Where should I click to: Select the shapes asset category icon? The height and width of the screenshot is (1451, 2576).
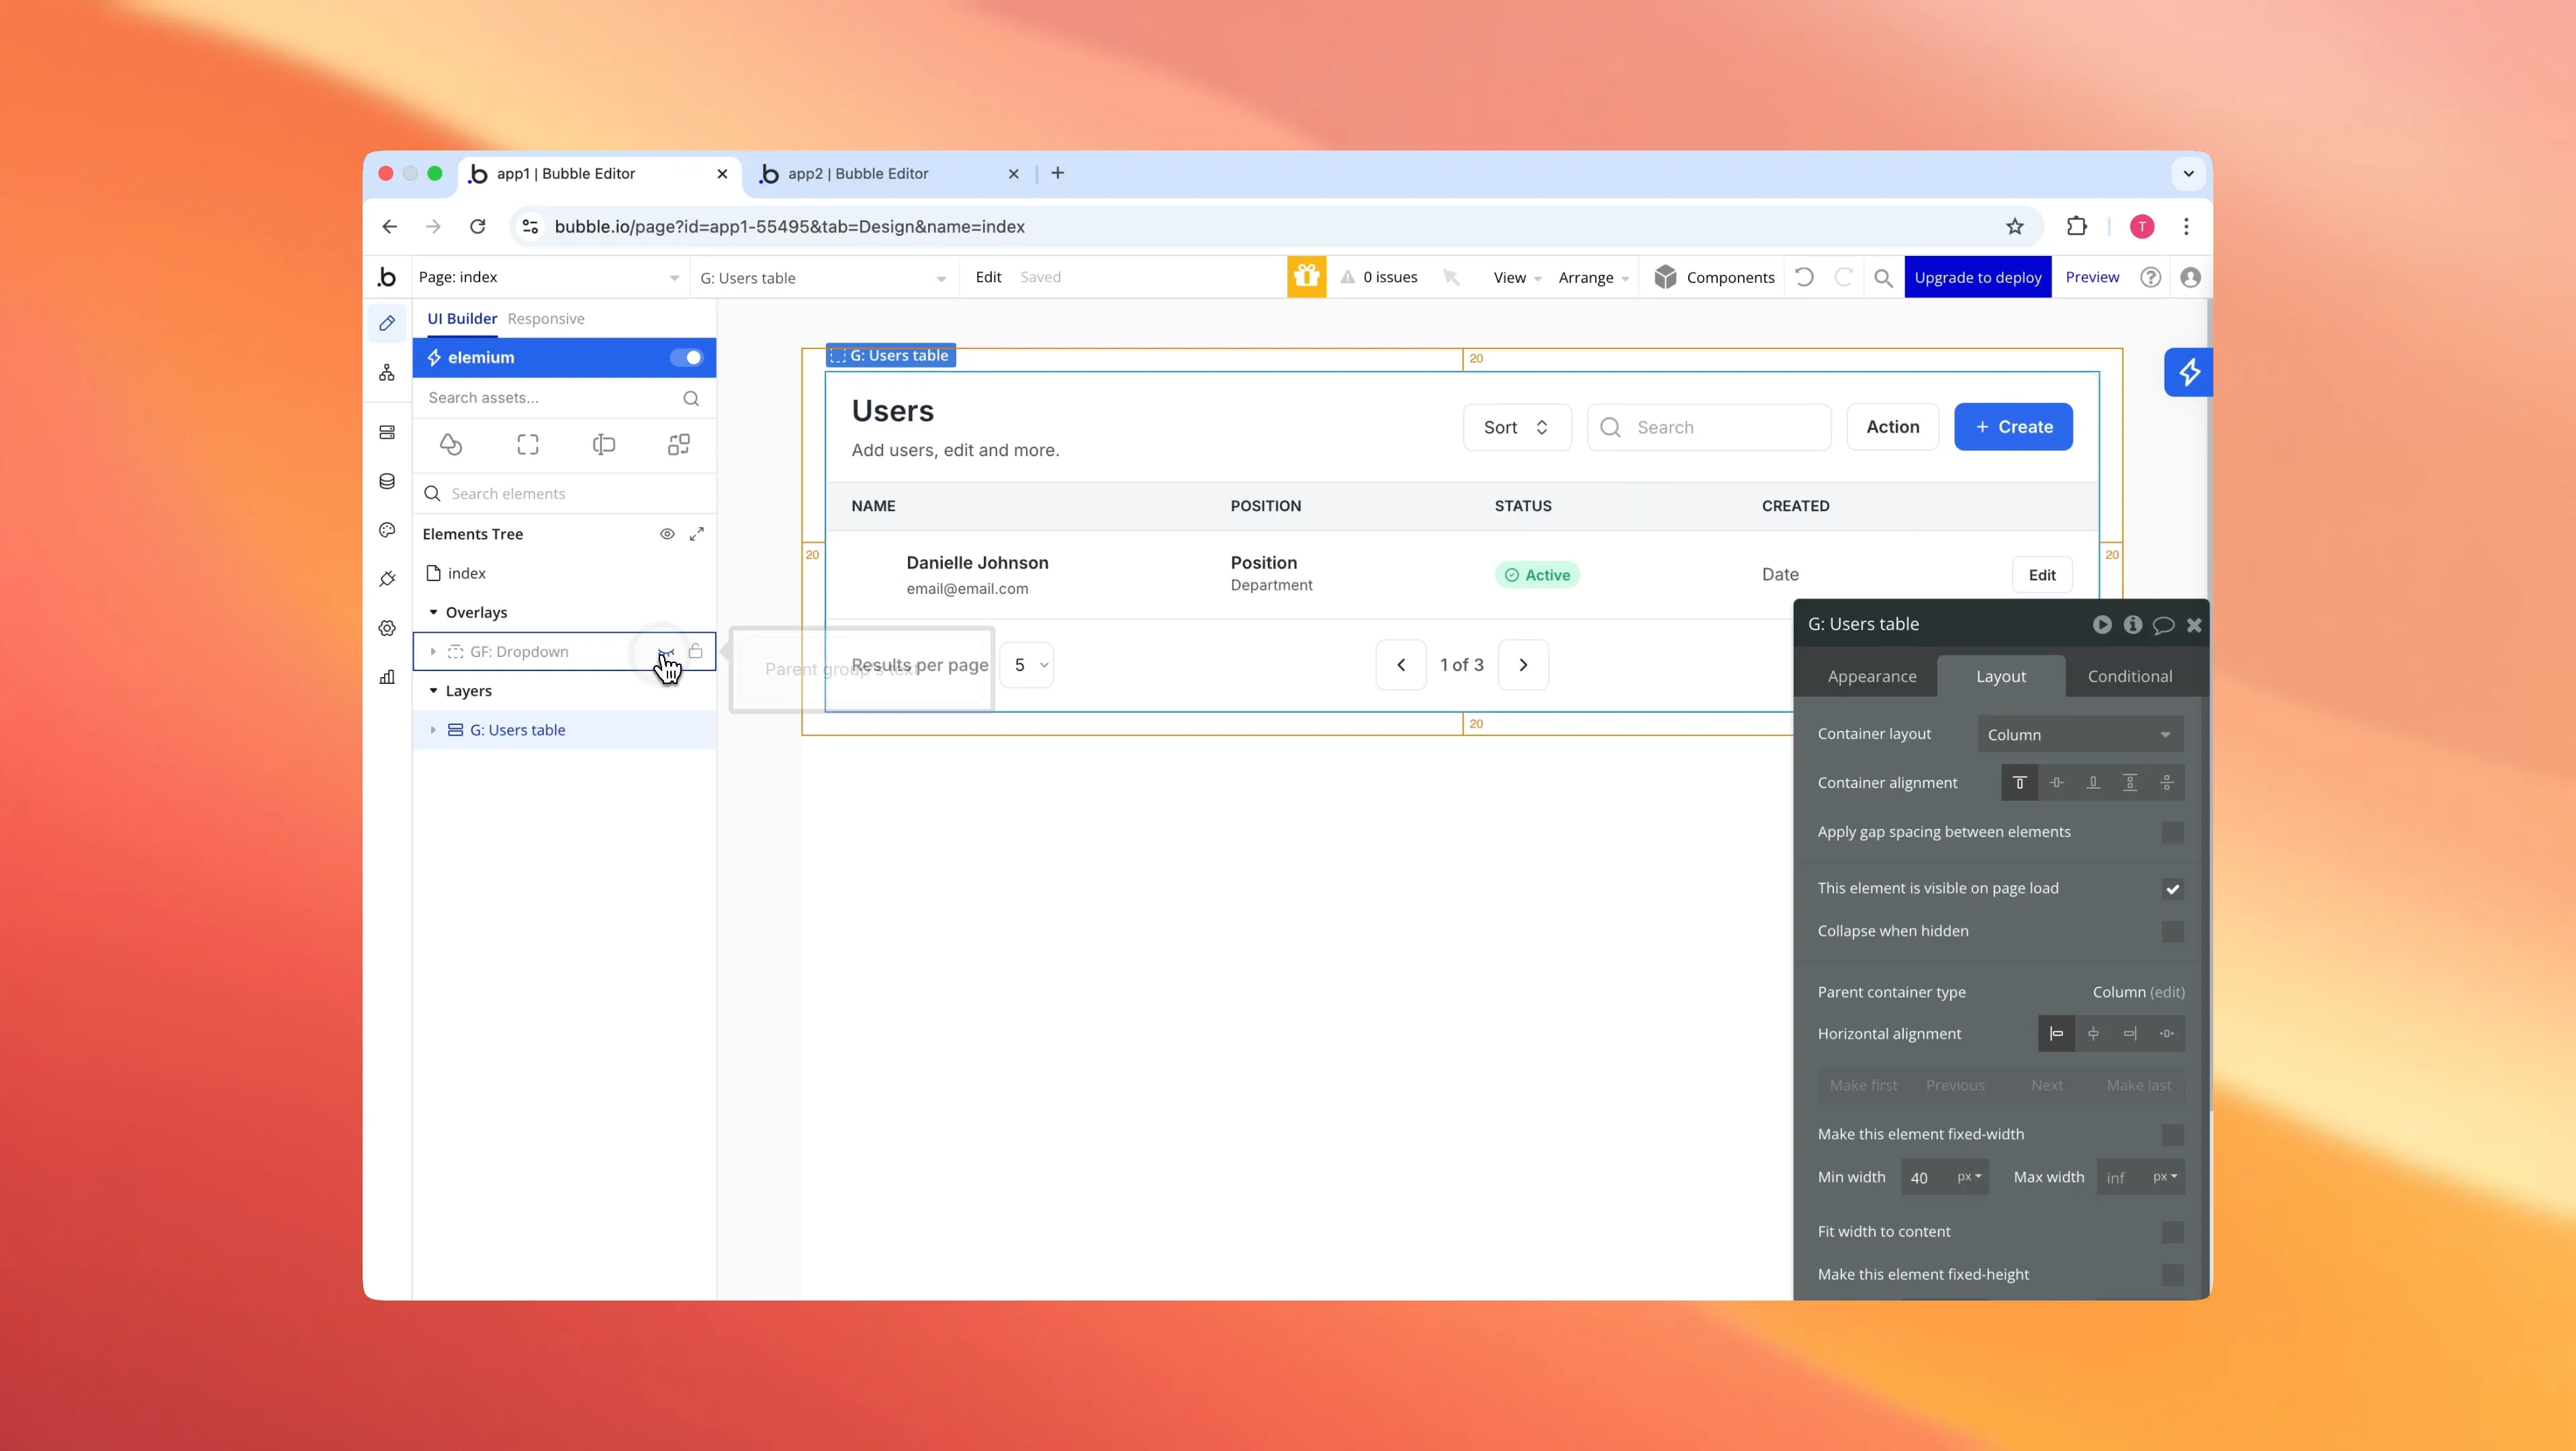[451, 444]
